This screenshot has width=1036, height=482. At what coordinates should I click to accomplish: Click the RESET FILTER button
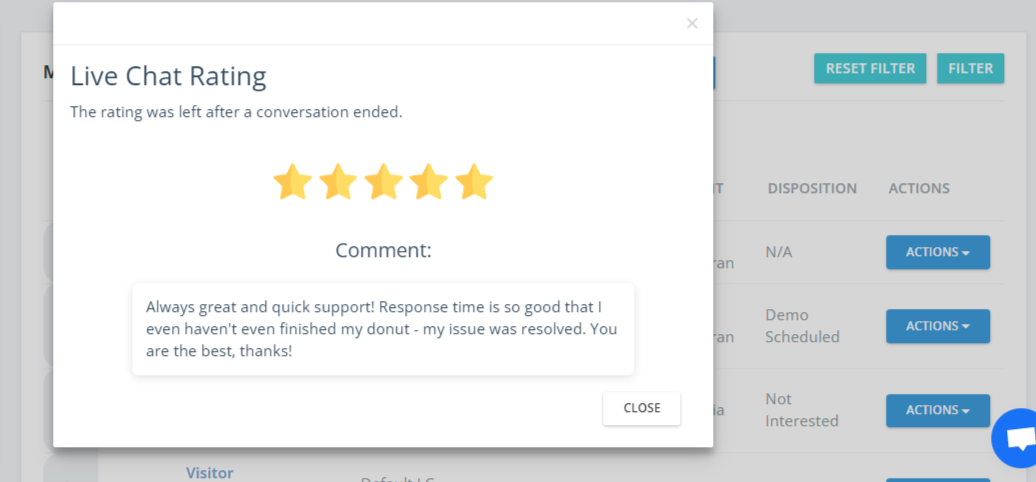point(870,69)
